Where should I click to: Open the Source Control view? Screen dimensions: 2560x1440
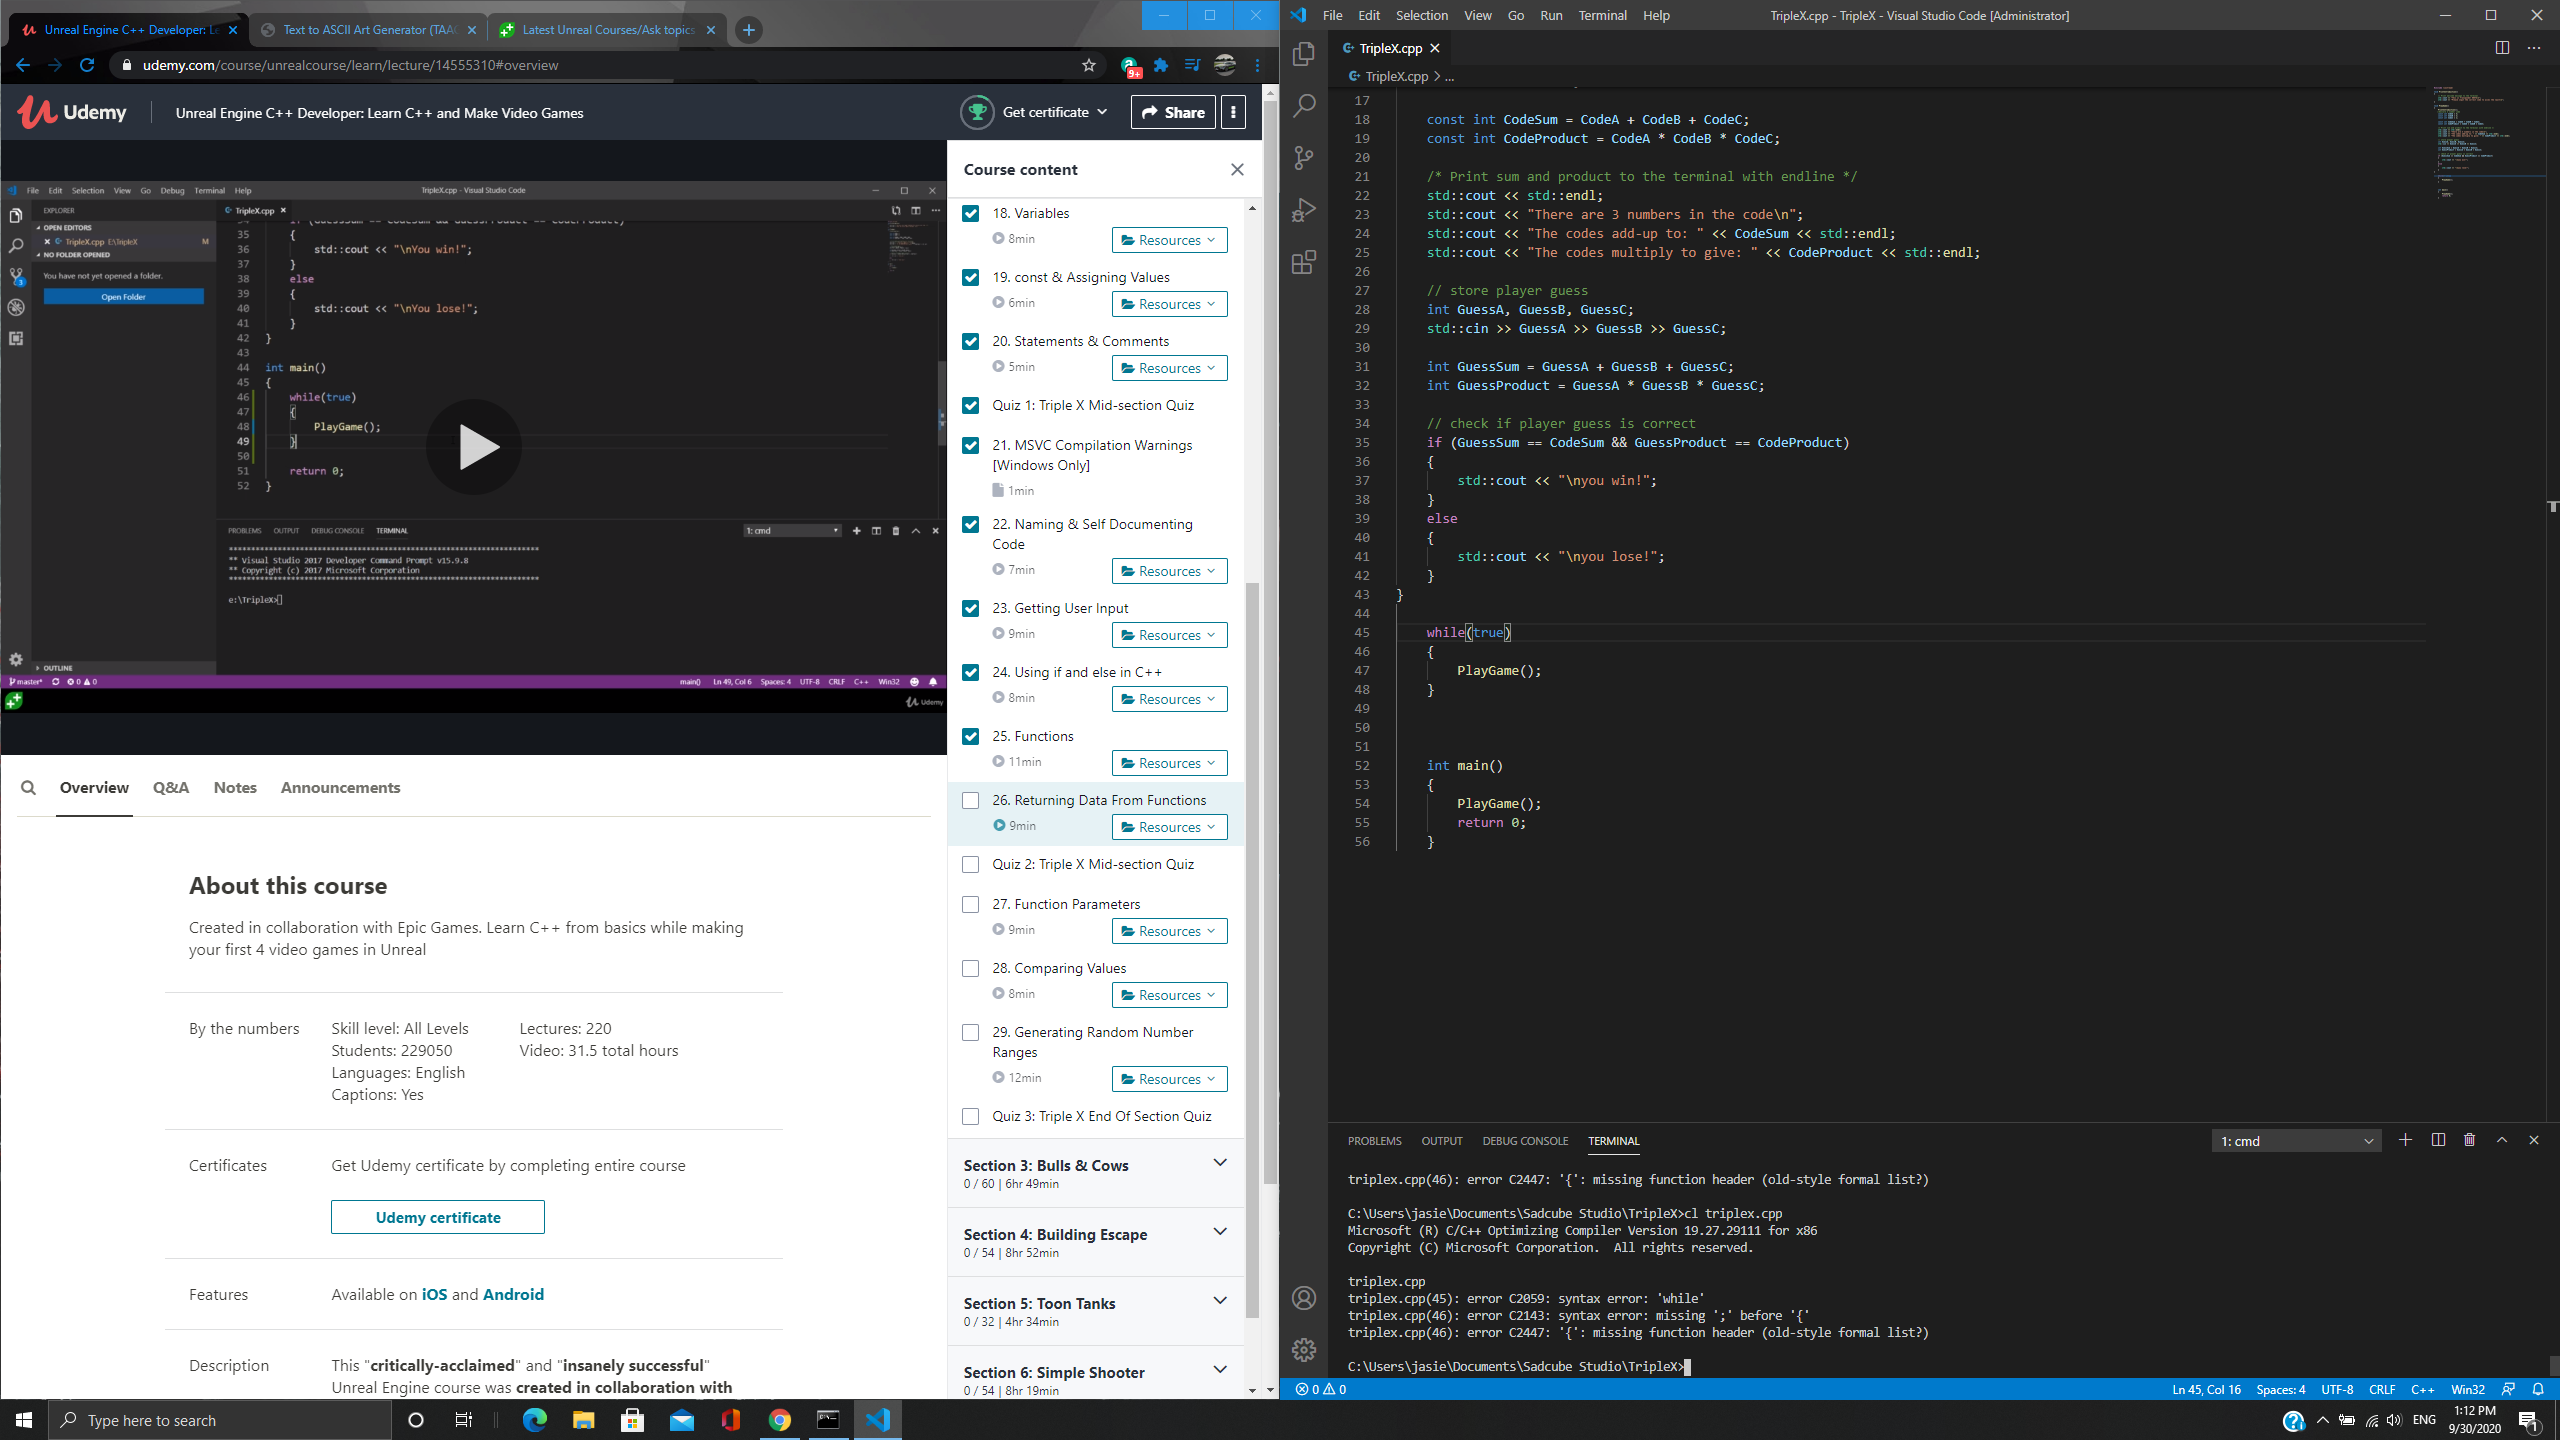point(1304,158)
